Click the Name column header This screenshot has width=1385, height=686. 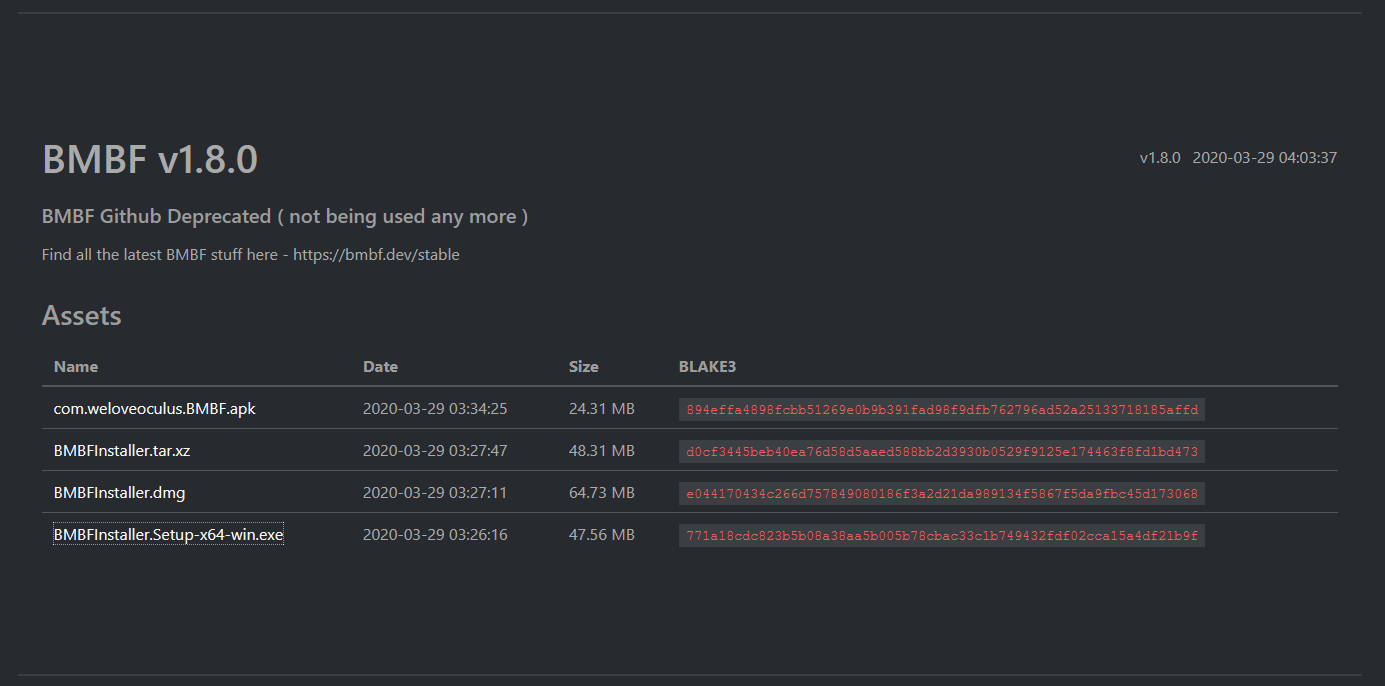coord(76,366)
